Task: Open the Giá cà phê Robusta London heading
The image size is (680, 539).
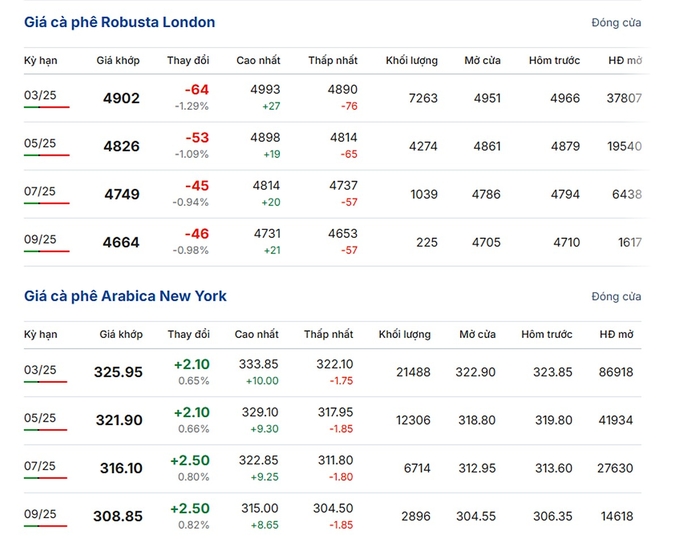Action: (119, 22)
